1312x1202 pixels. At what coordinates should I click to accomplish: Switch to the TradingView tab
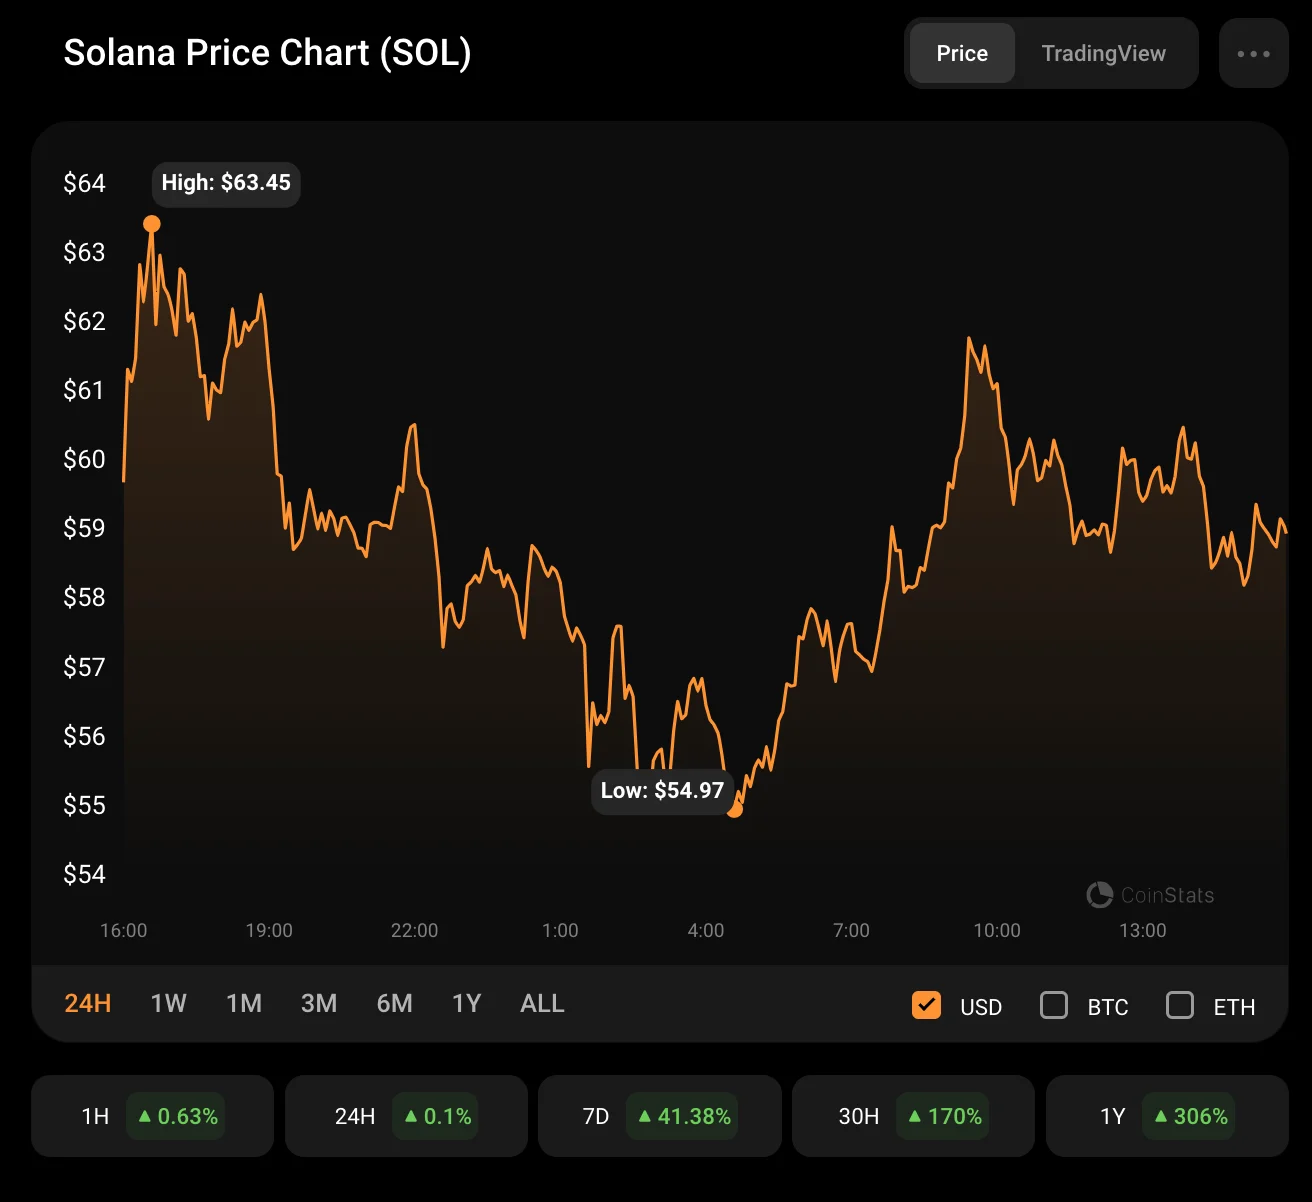(x=1103, y=54)
